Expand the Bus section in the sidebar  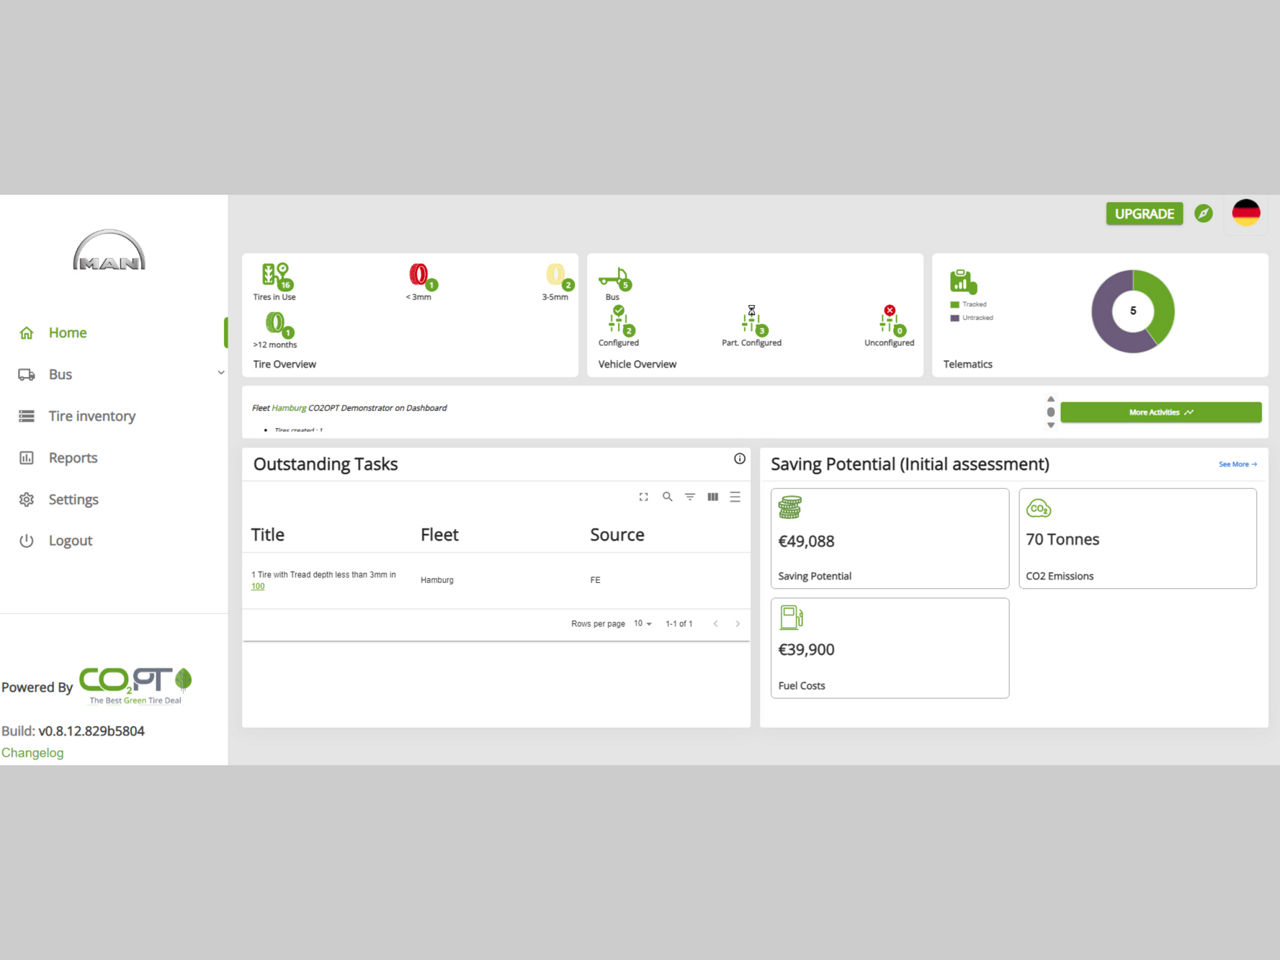[221, 373]
